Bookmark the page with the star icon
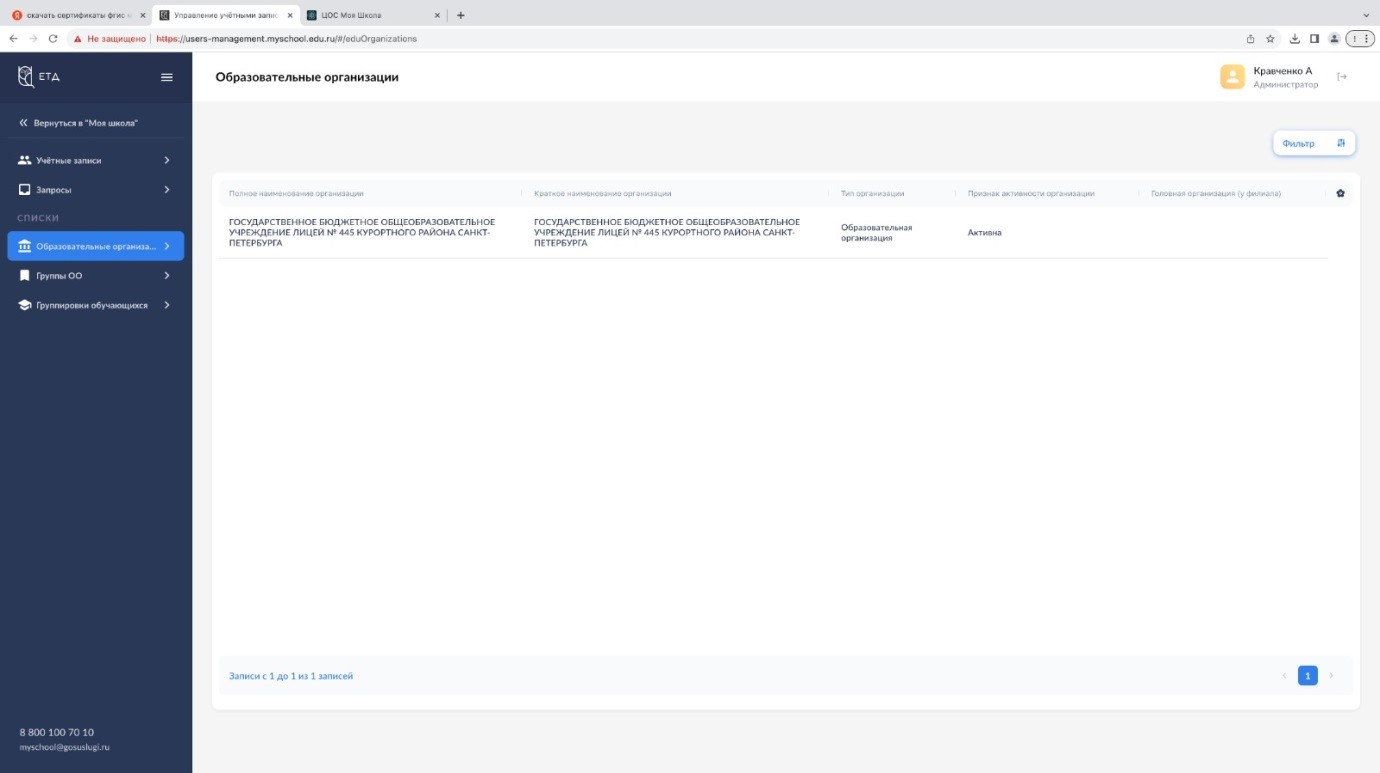Screen dimensions: 1380x773 point(1270,39)
